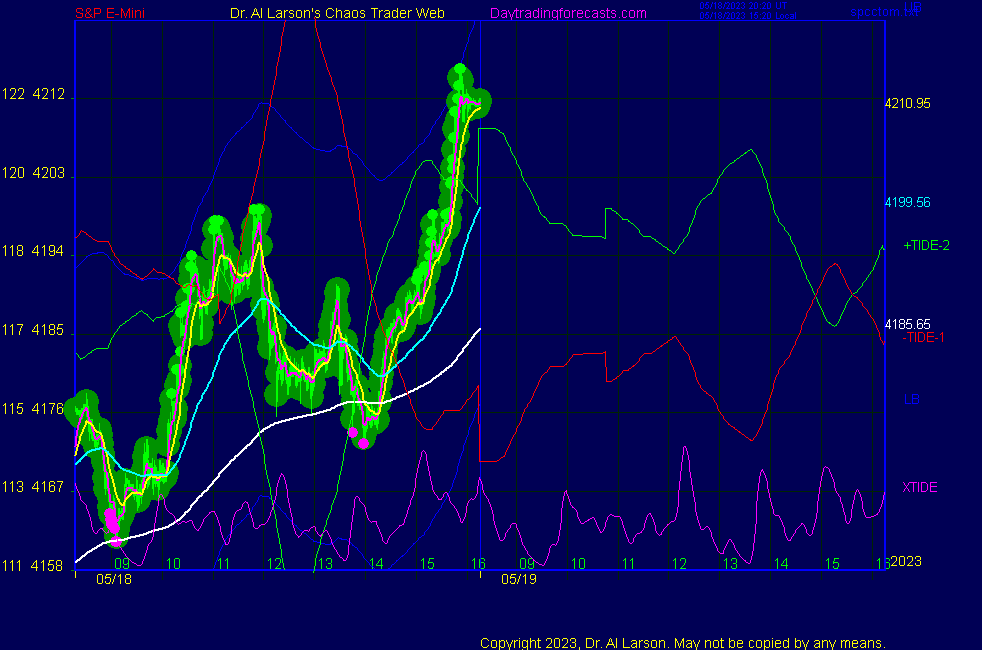Click the price peak marker near 4212

[x=460, y=71]
